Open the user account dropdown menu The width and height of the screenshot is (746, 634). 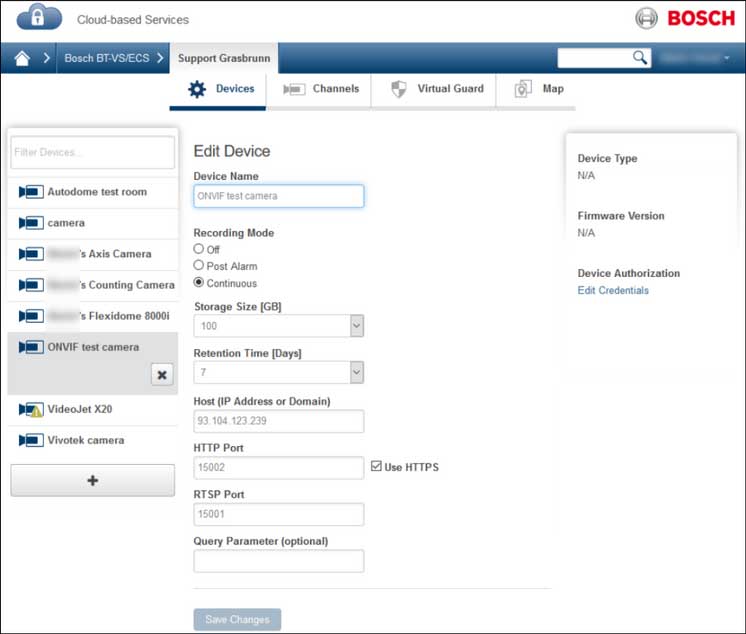pyautogui.click(x=697, y=58)
